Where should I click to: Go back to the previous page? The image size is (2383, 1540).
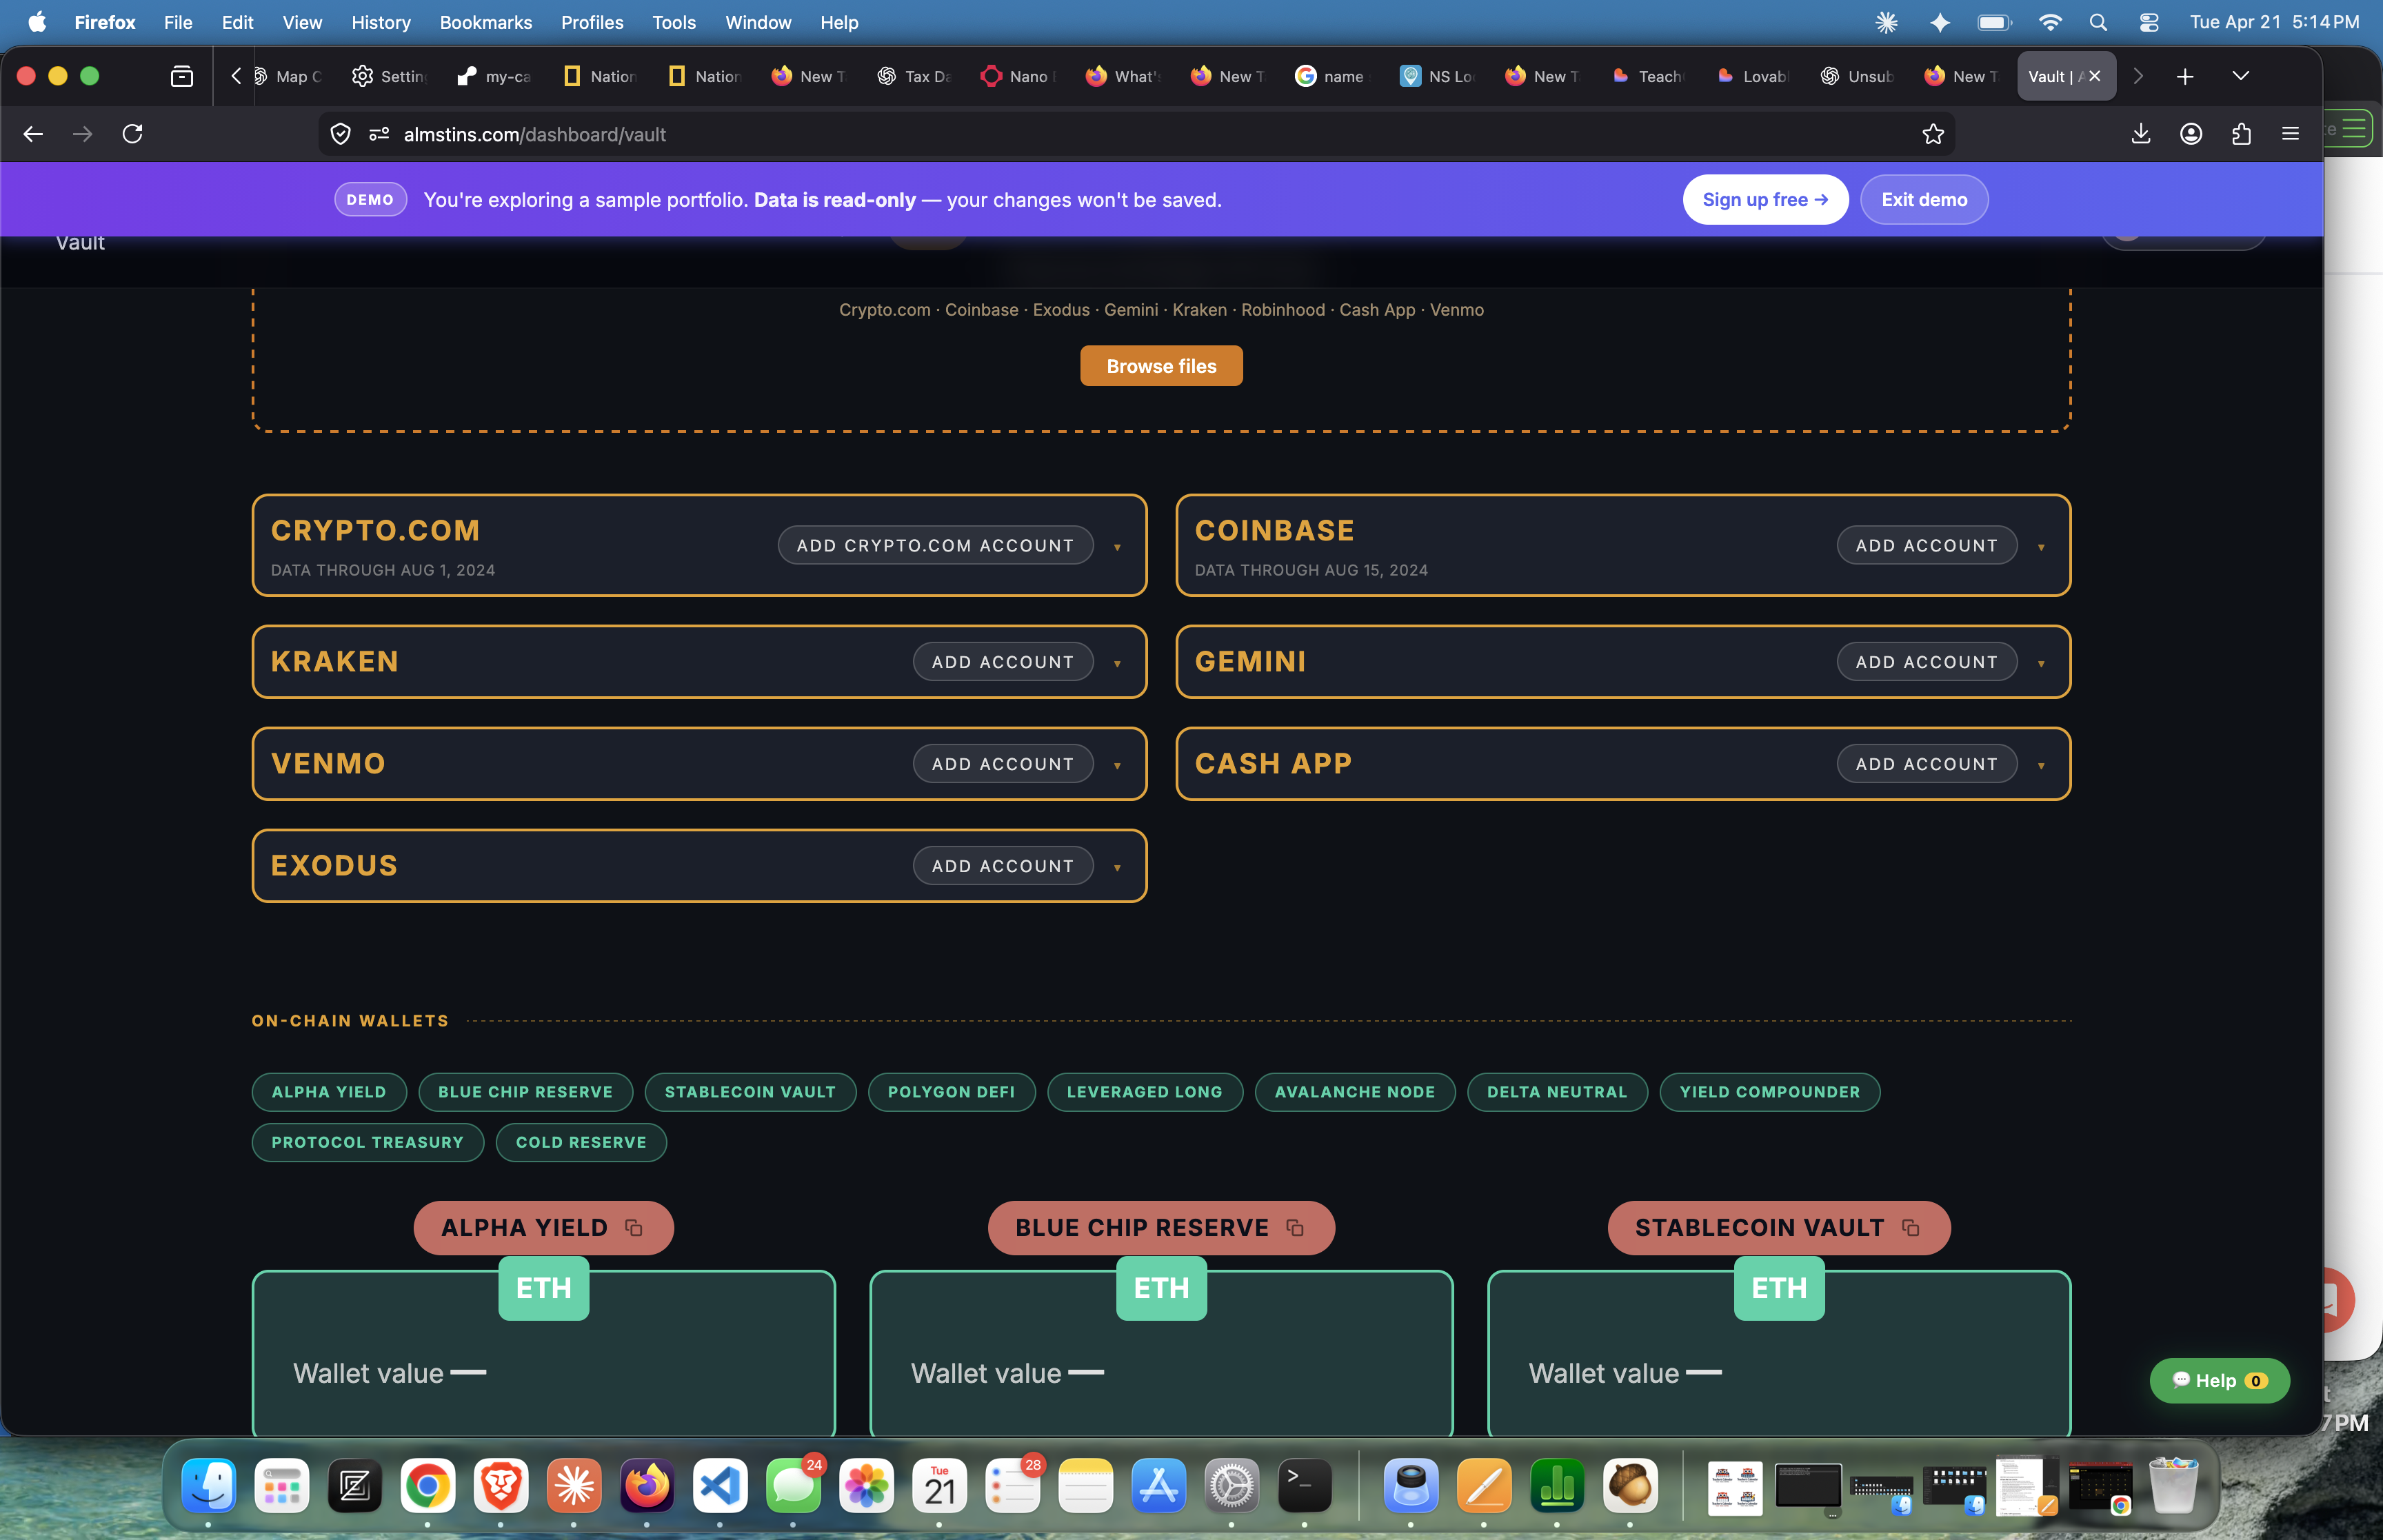pos(33,134)
